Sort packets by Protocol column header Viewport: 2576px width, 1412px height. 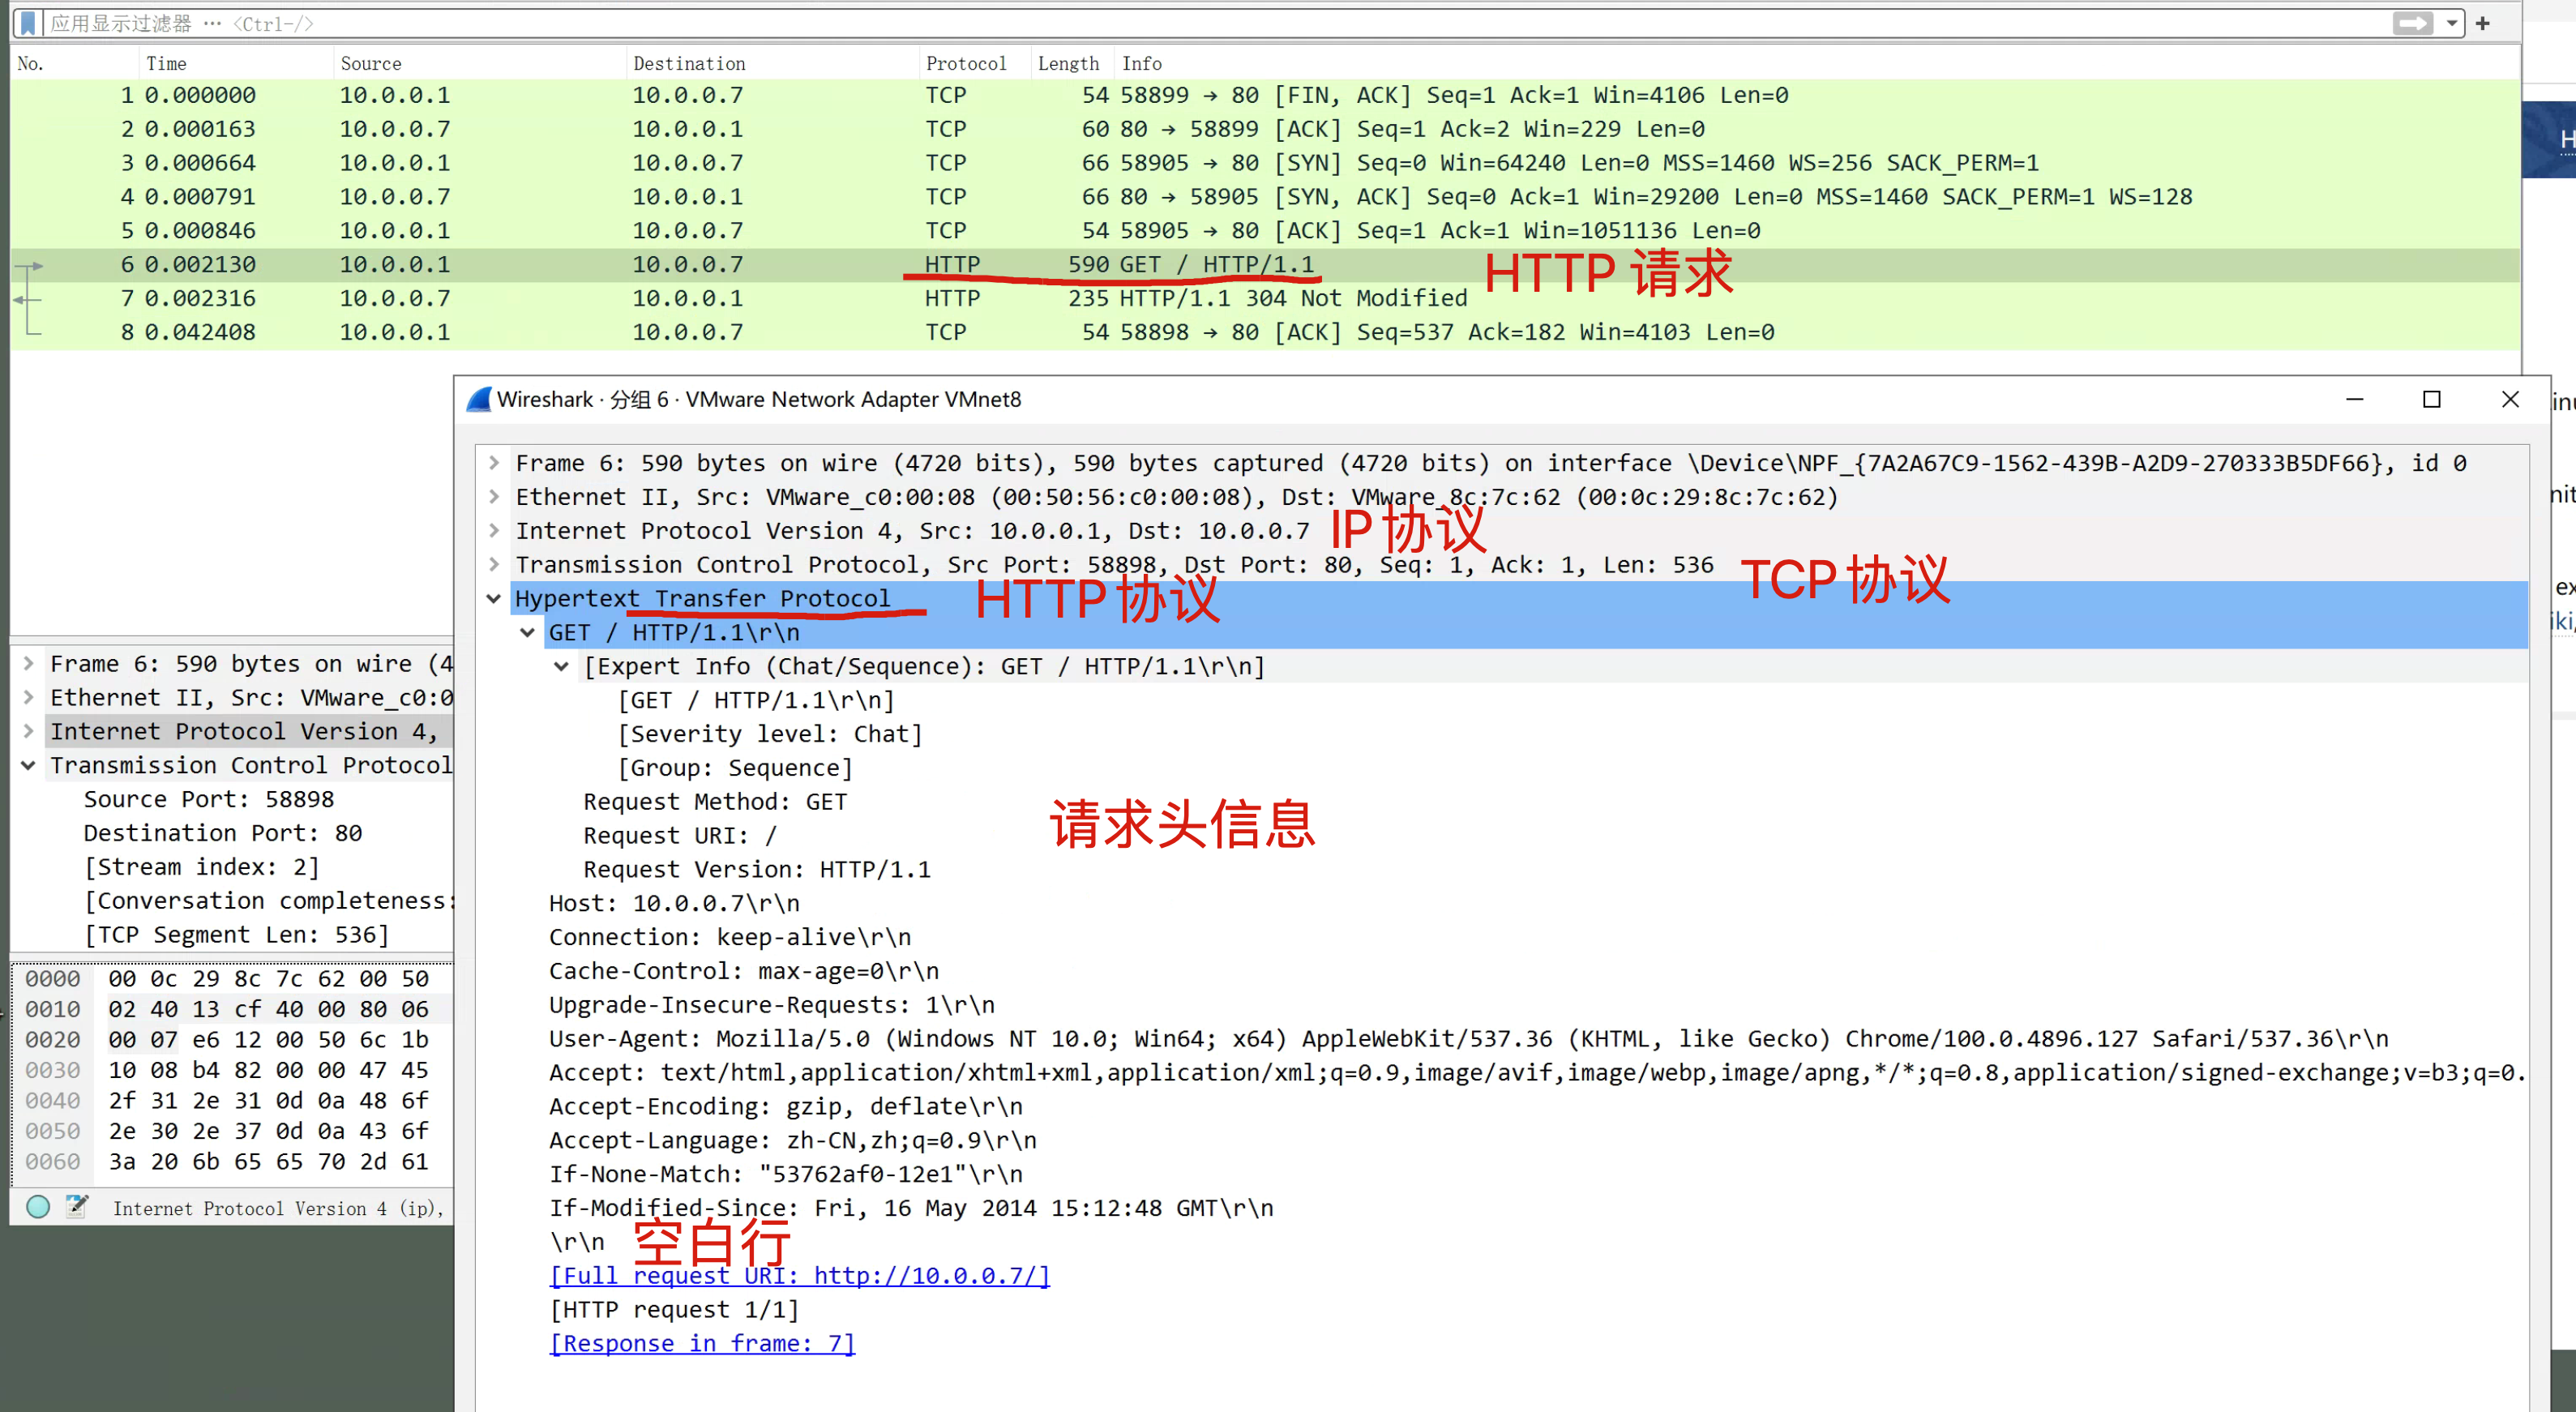(965, 63)
